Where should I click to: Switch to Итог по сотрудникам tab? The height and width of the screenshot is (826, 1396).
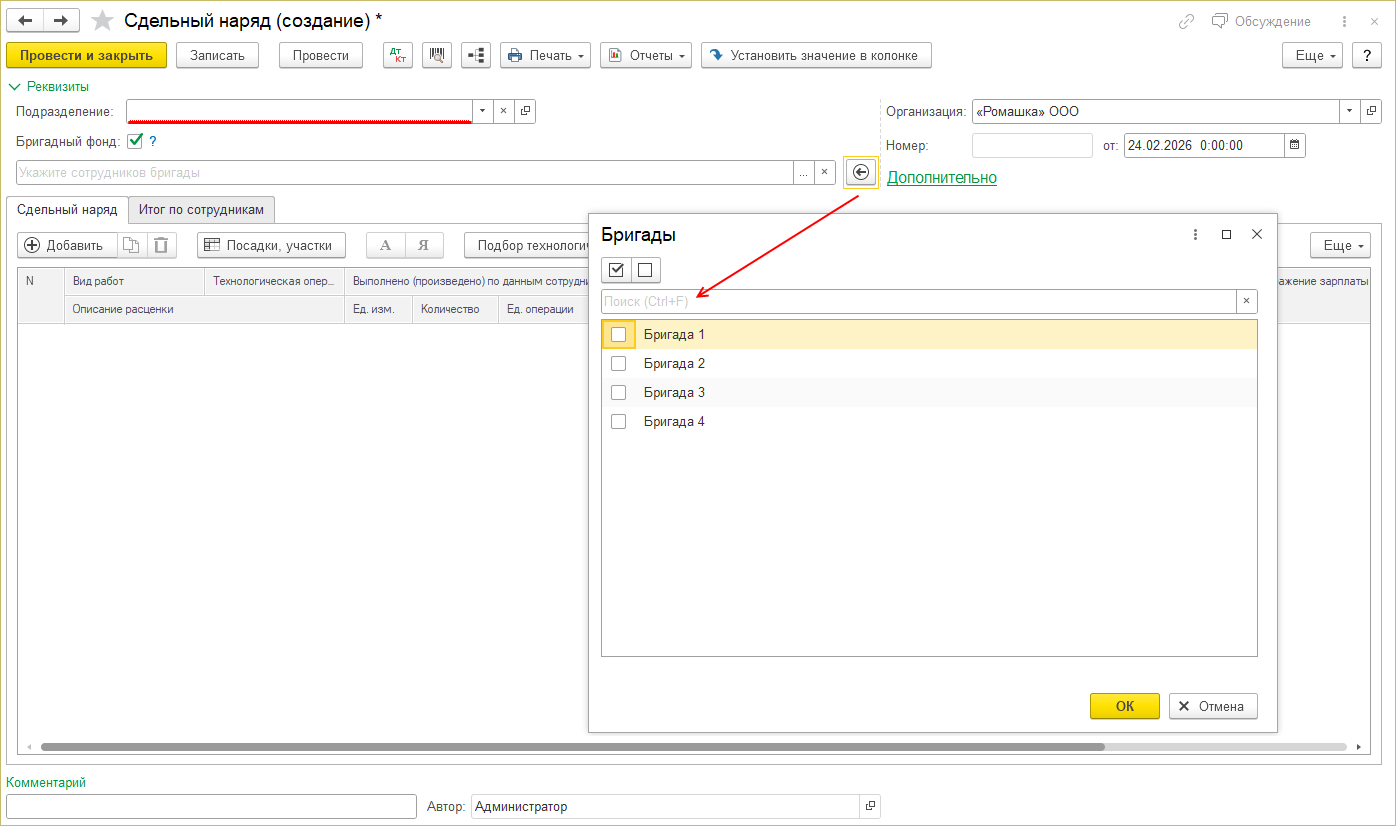201,210
